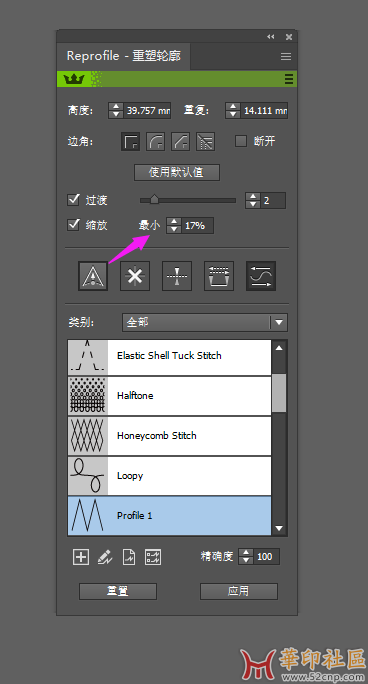Image resolution: width=368 pixels, height=684 pixels.
Task: Click the profile document icon
Action: [x=129, y=557]
